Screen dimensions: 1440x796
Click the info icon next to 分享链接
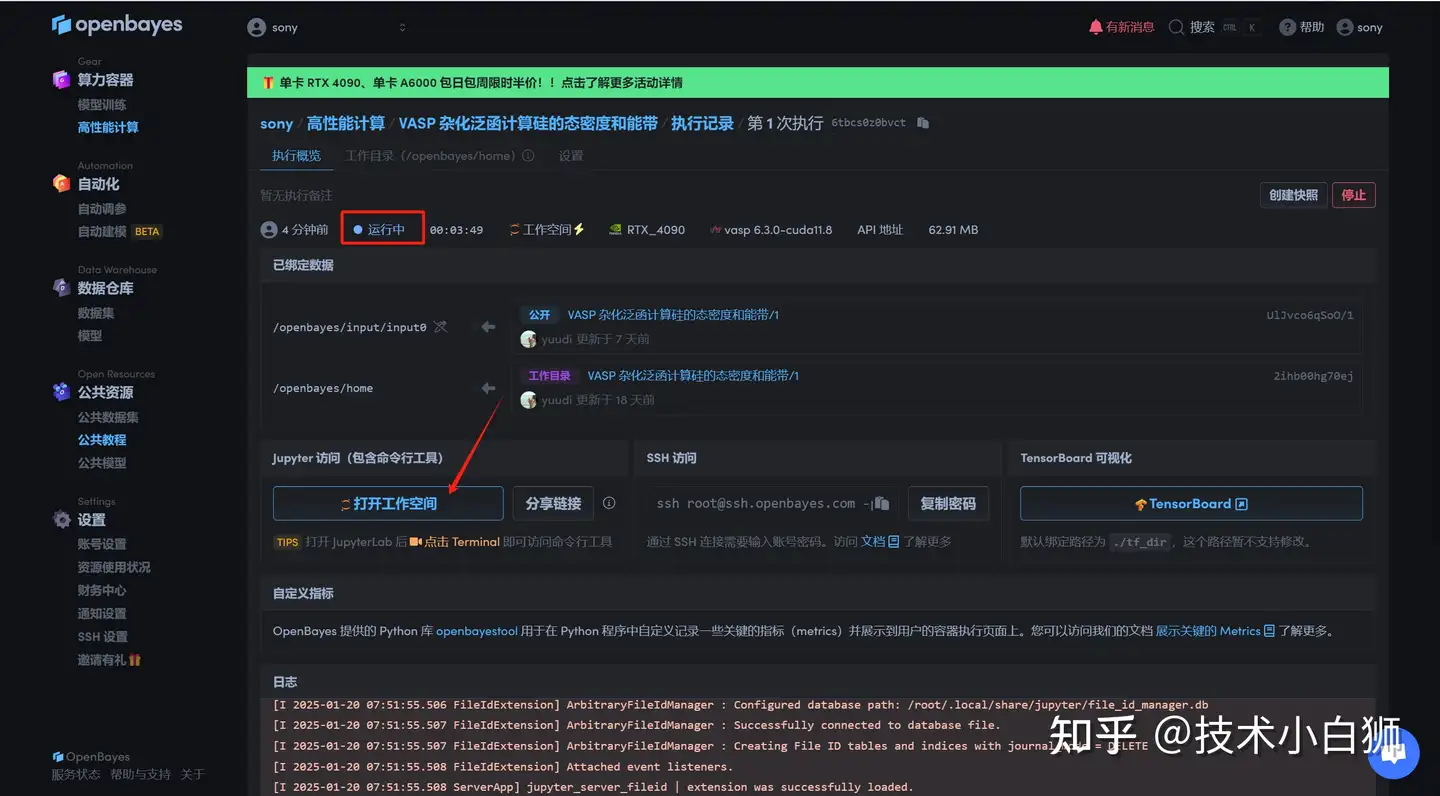point(609,503)
